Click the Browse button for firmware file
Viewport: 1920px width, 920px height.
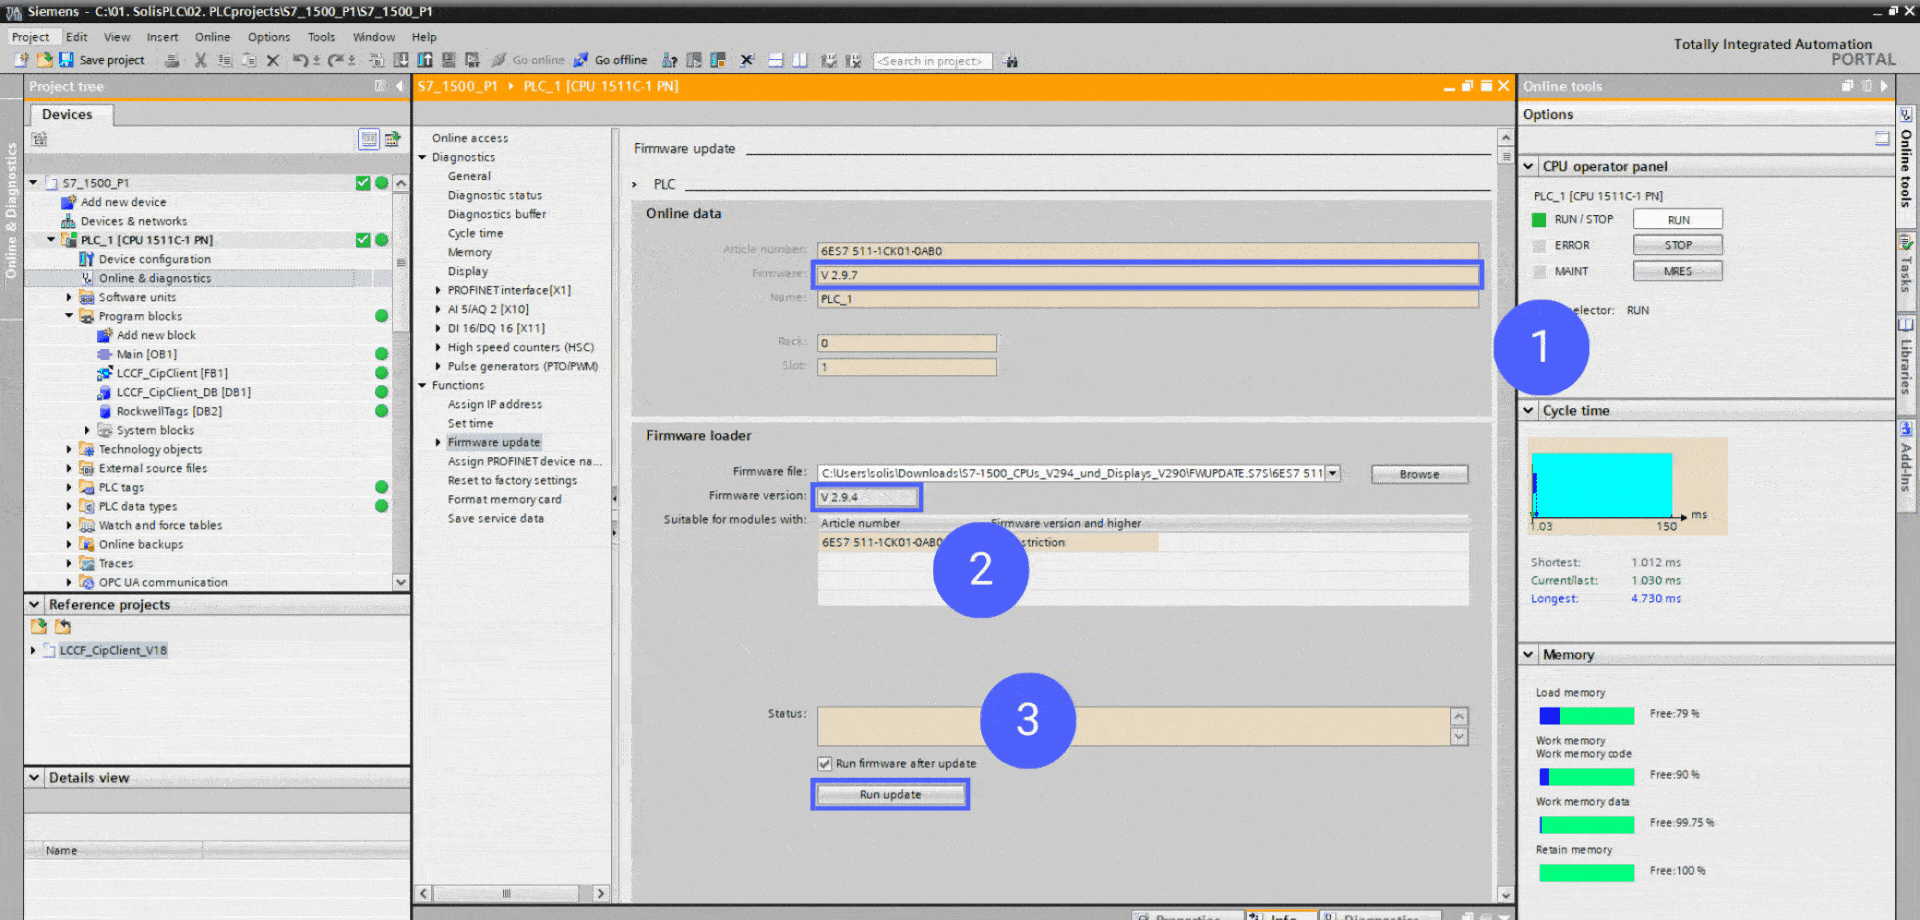tap(1419, 474)
